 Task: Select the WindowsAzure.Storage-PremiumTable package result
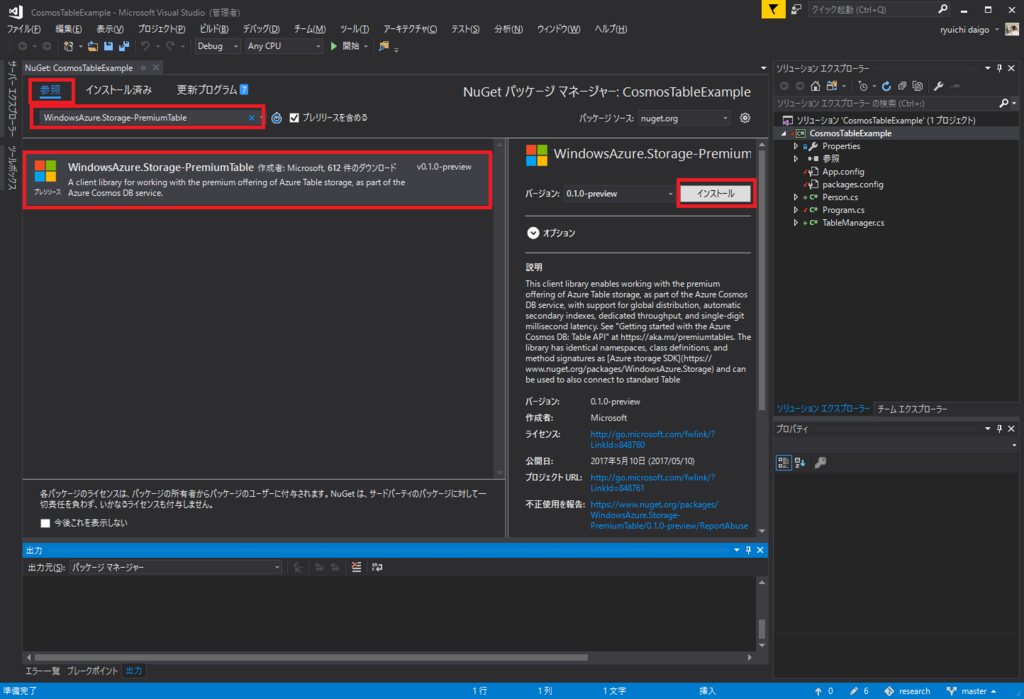coord(257,180)
